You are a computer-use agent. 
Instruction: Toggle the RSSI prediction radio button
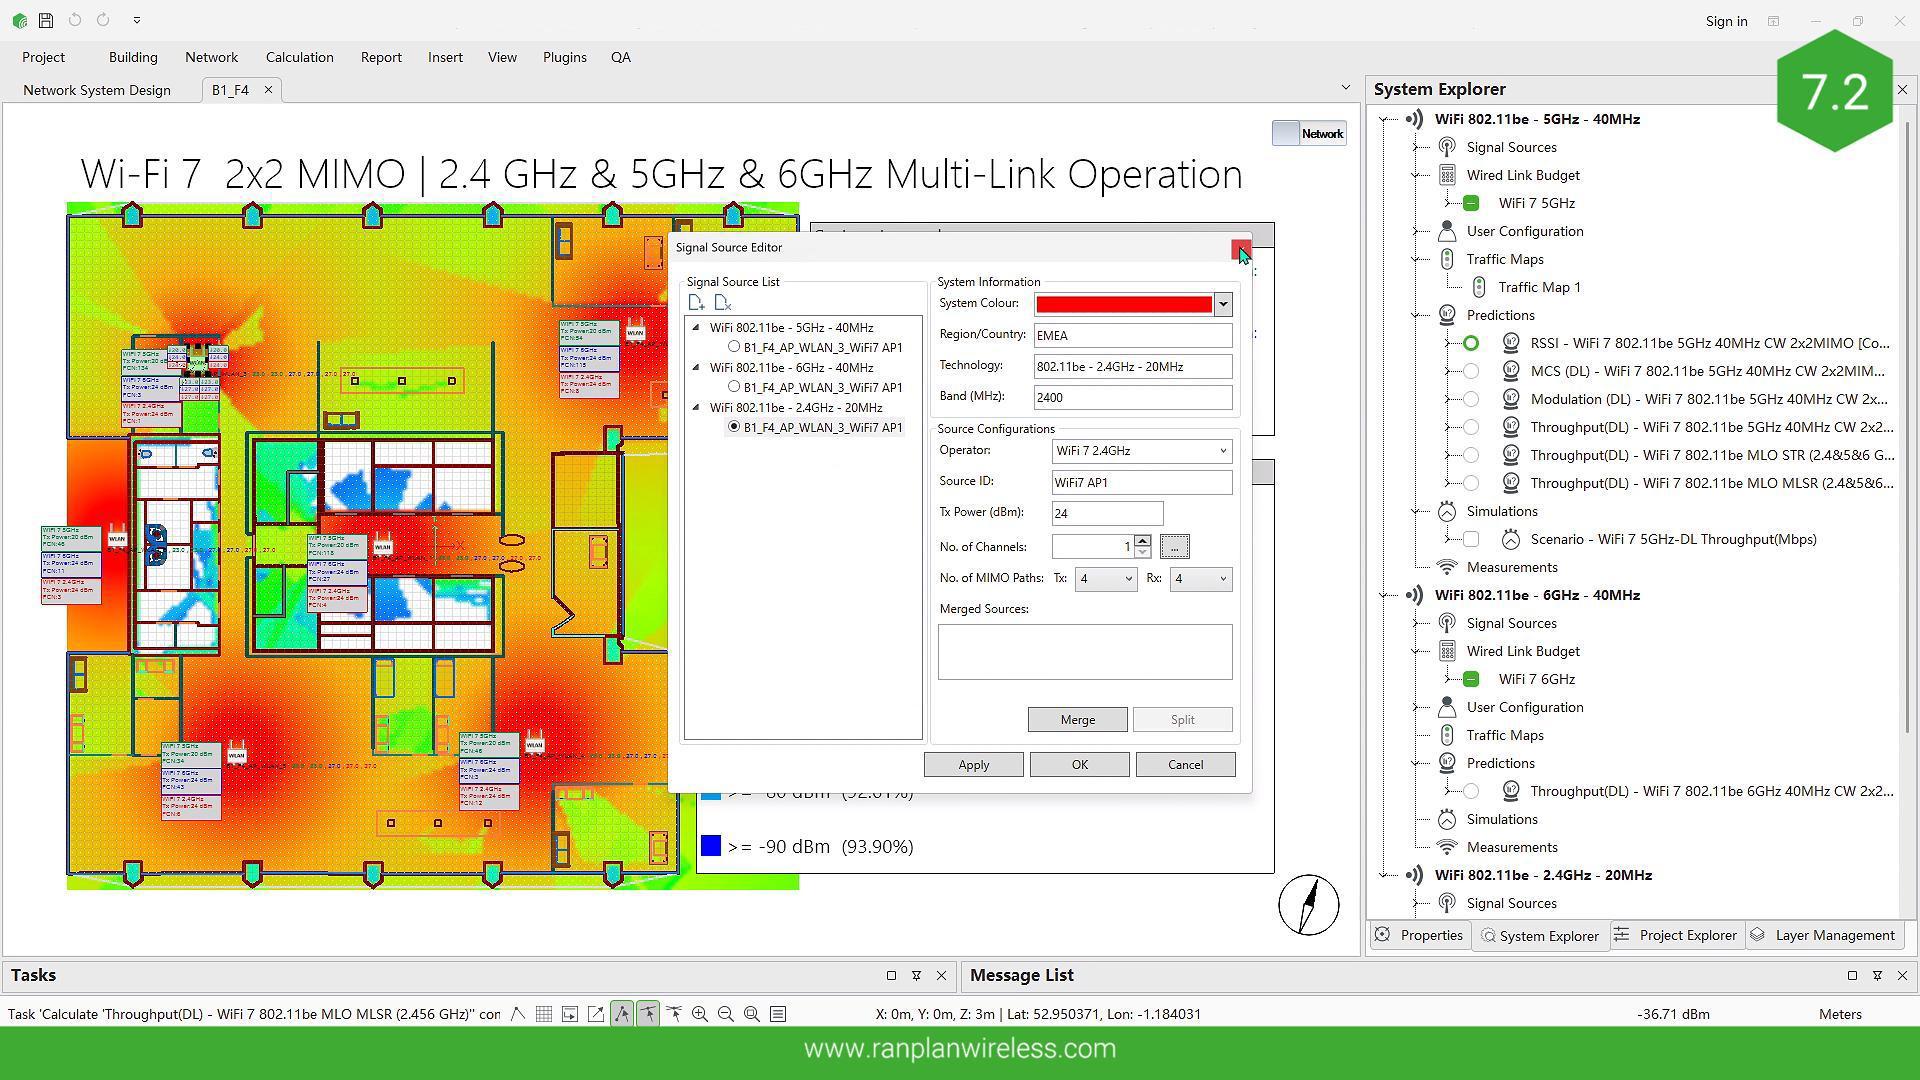tap(1471, 343)
